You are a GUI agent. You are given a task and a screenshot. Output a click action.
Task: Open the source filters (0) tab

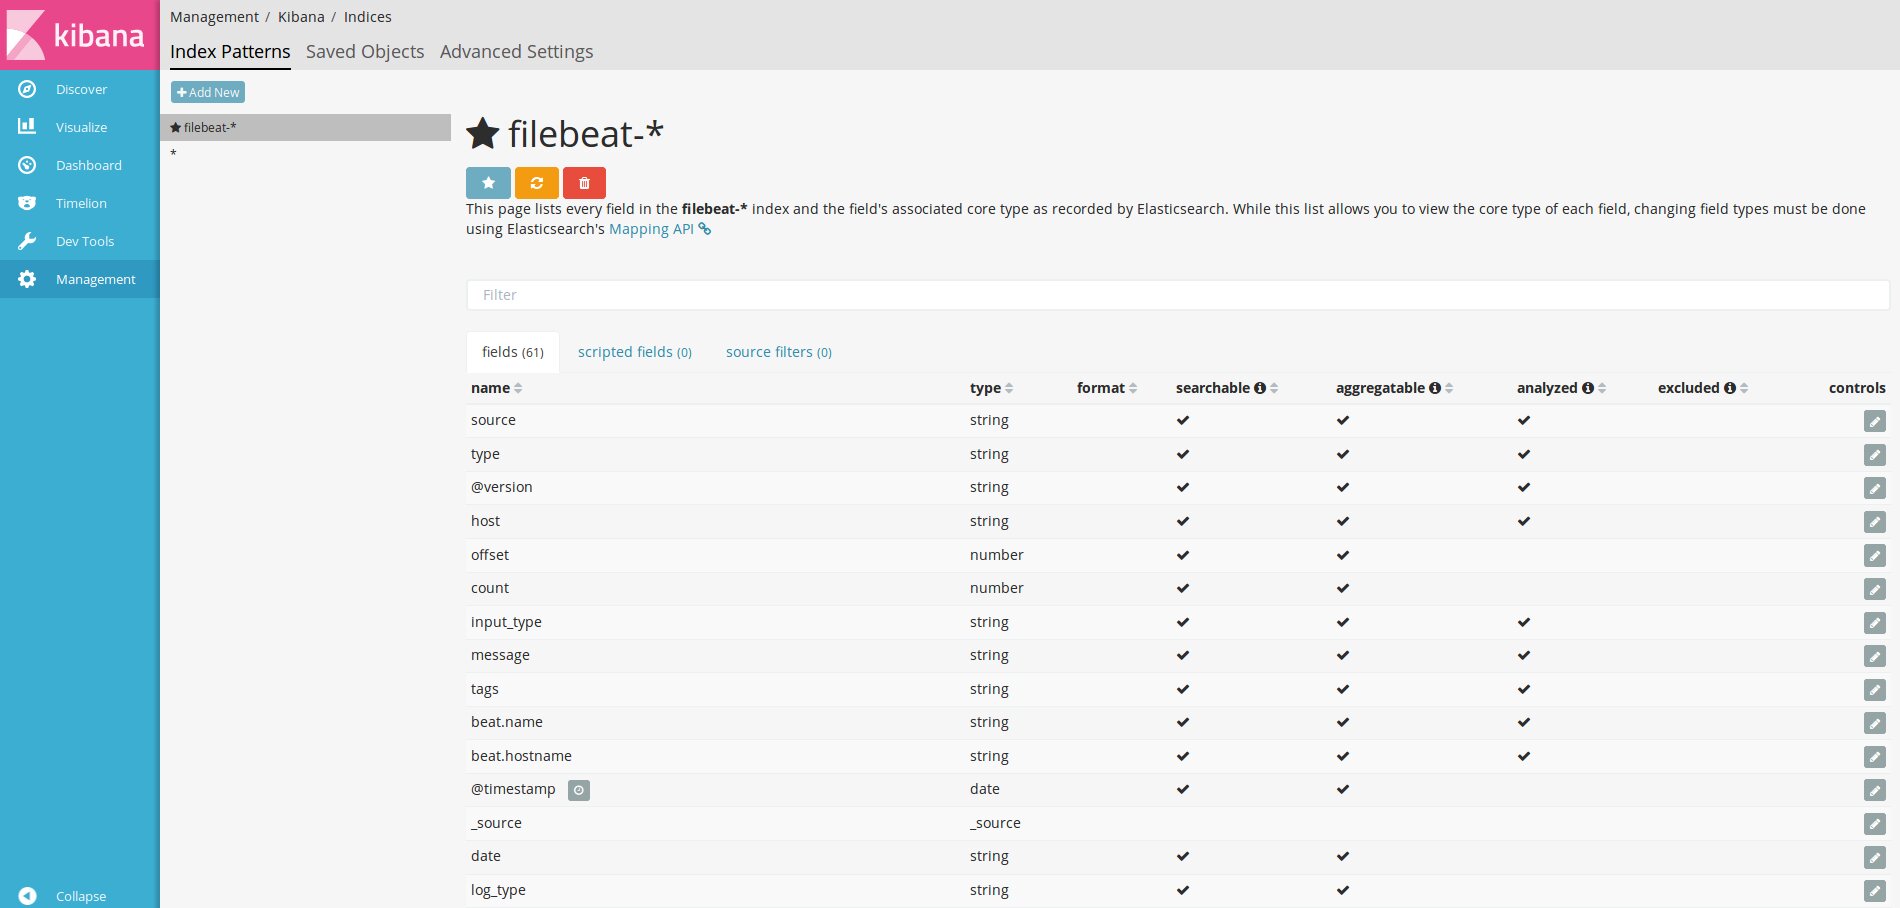click(x=779, y=352)
